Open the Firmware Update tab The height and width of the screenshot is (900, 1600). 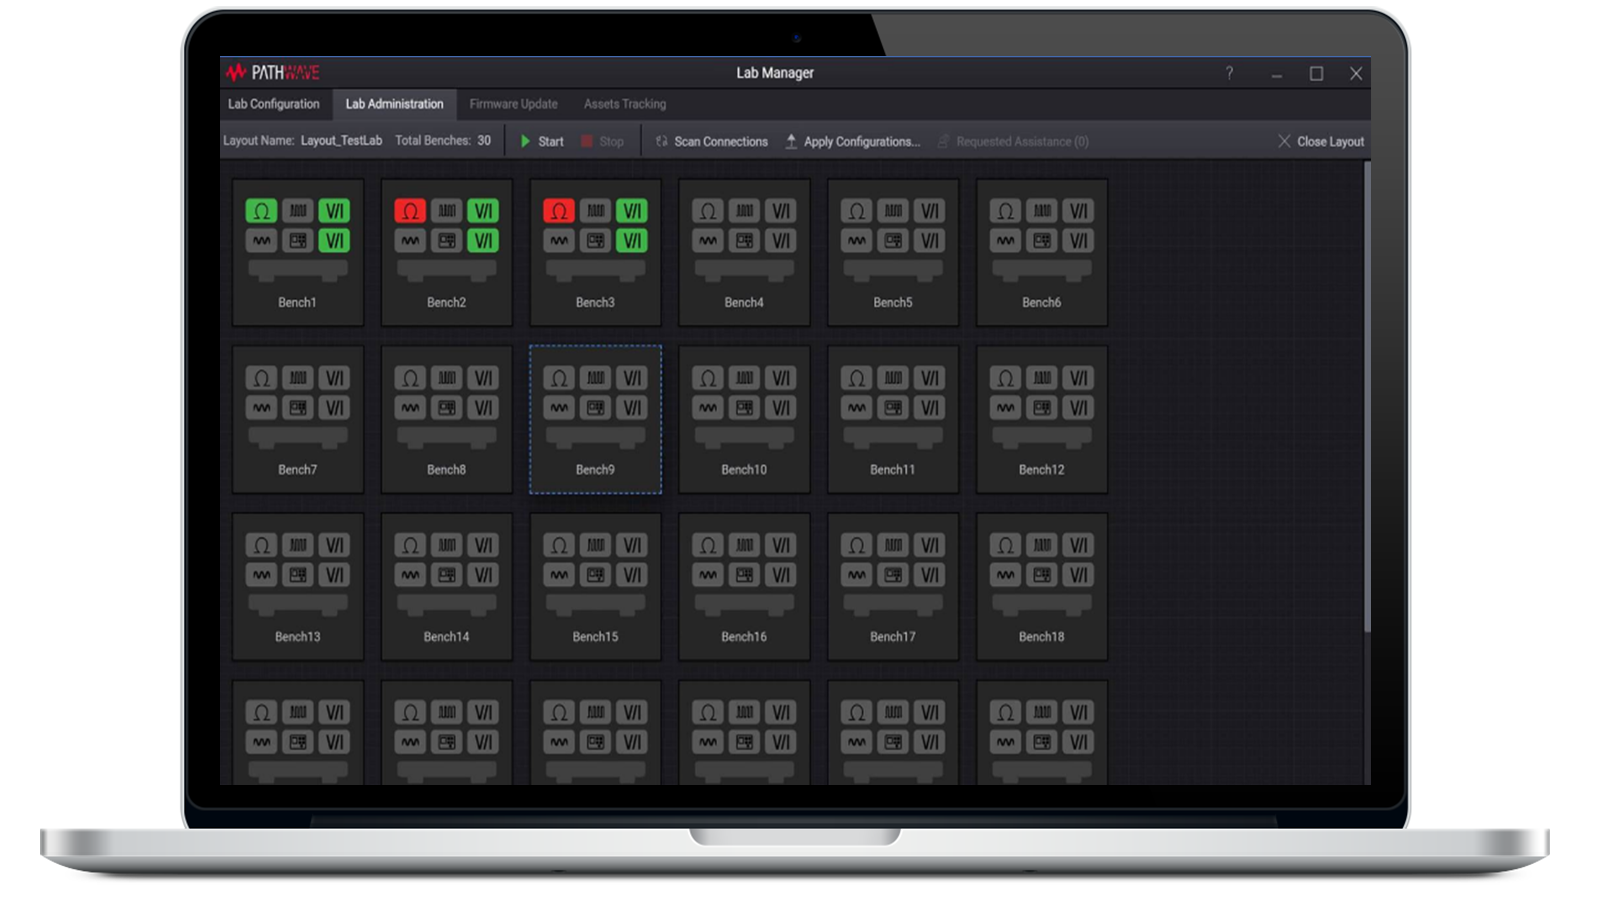(x=513, y=104)
